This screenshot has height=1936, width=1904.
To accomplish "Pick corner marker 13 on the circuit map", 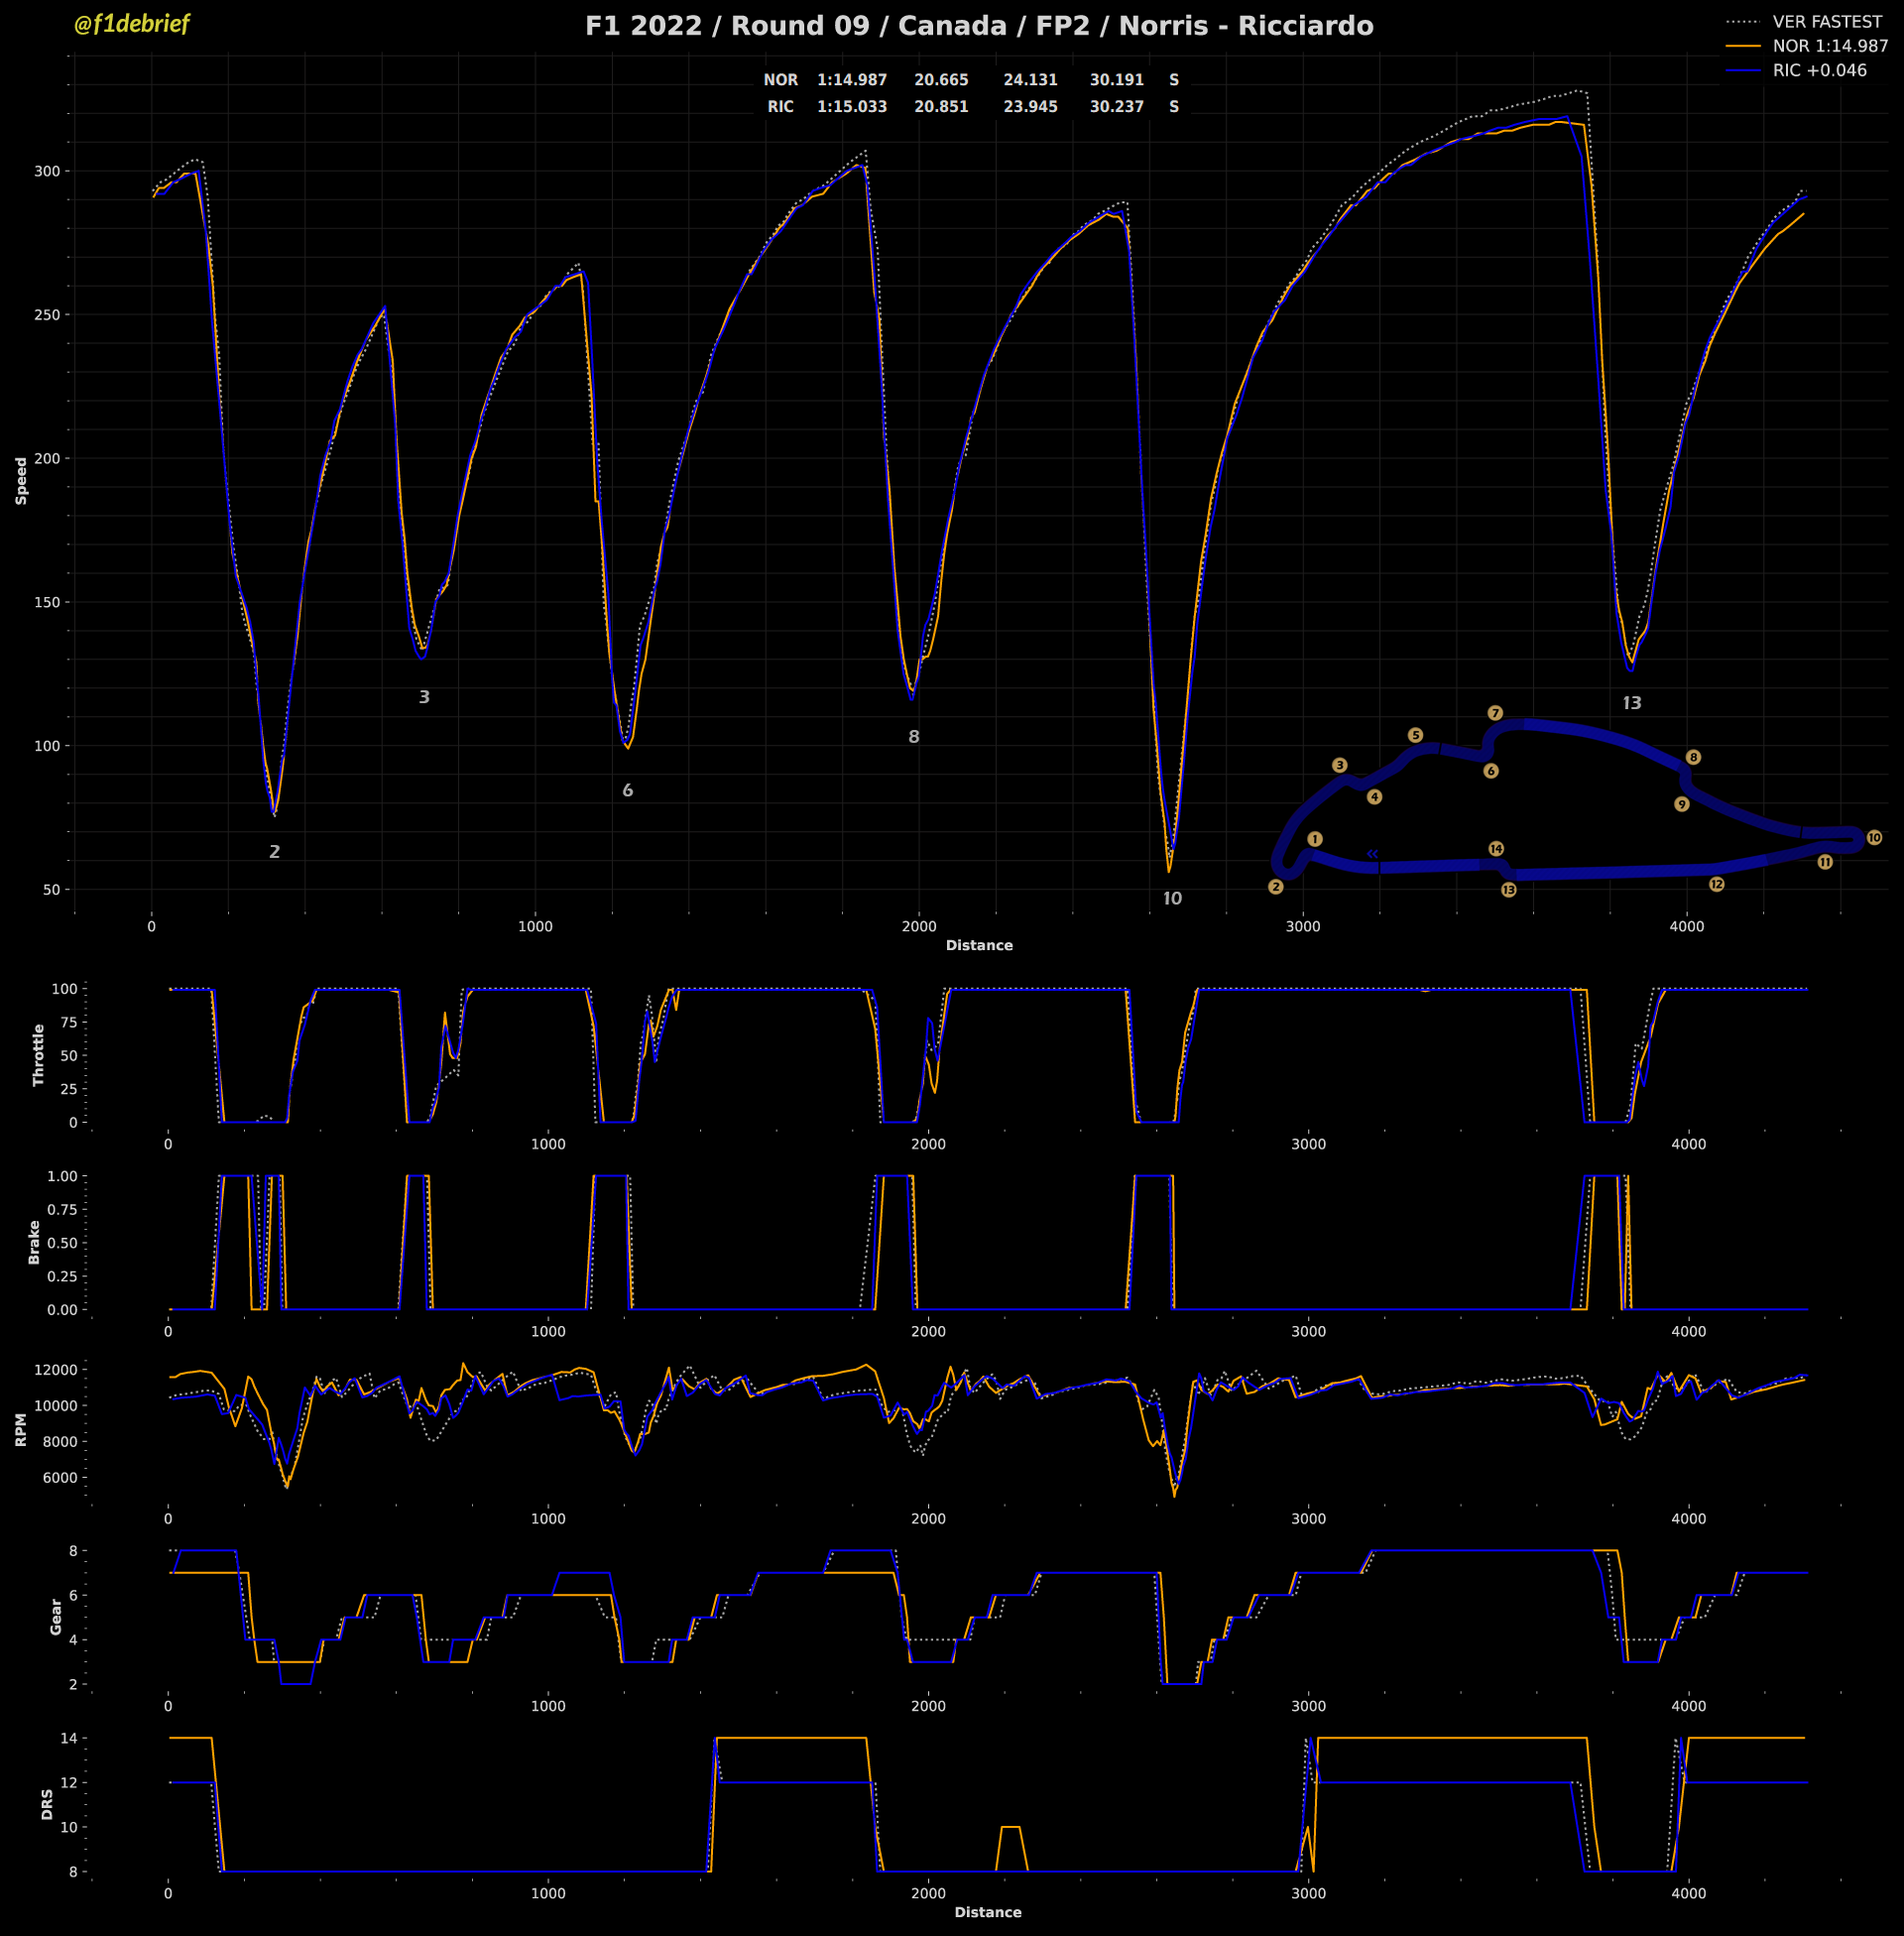I will [1509, 890].
